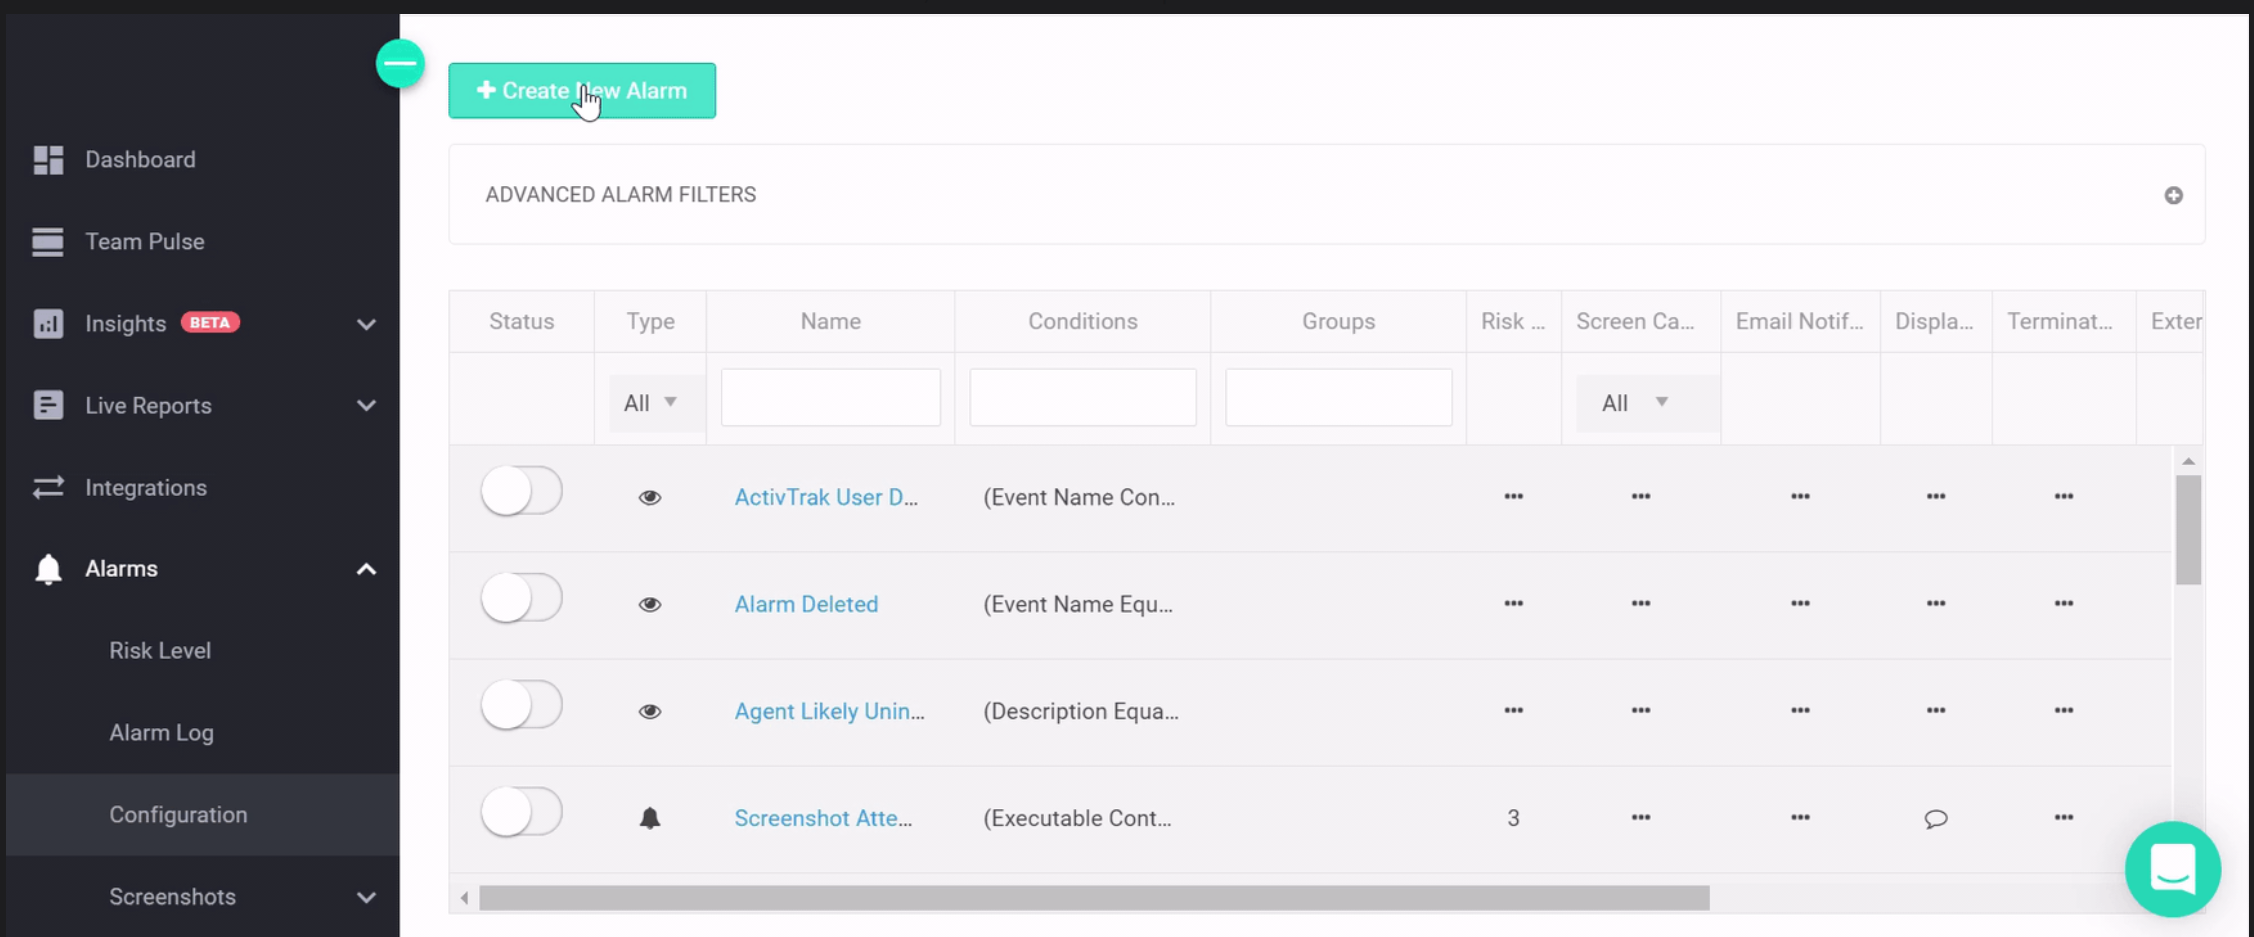The width and height of the screenshot is (2254, 937).
Task: Expand the Live Reports chevron
Action: (x=366, y=406)
